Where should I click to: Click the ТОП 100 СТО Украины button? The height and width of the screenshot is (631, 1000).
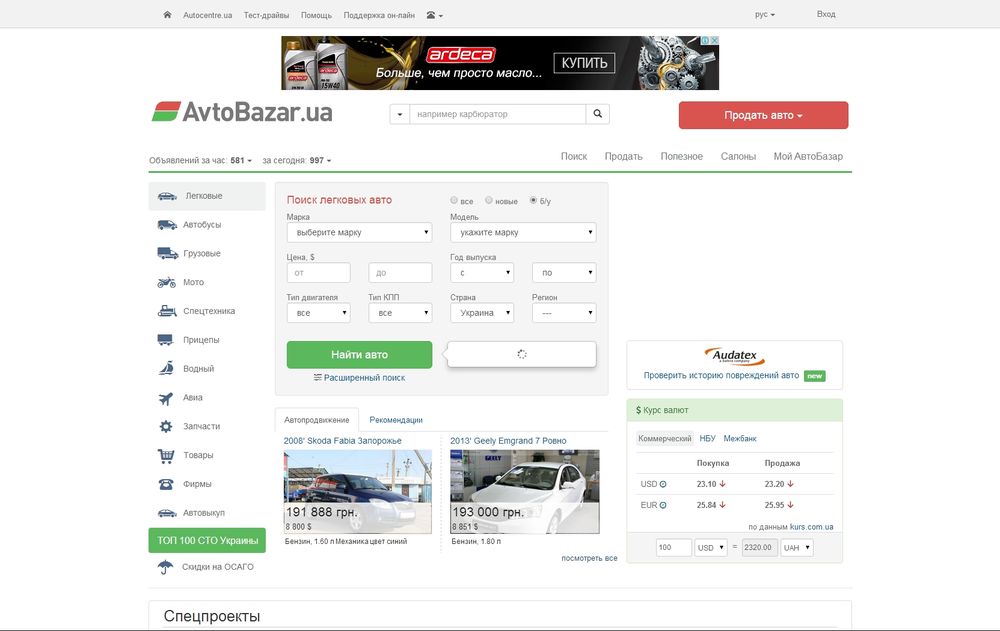(207, 540)
